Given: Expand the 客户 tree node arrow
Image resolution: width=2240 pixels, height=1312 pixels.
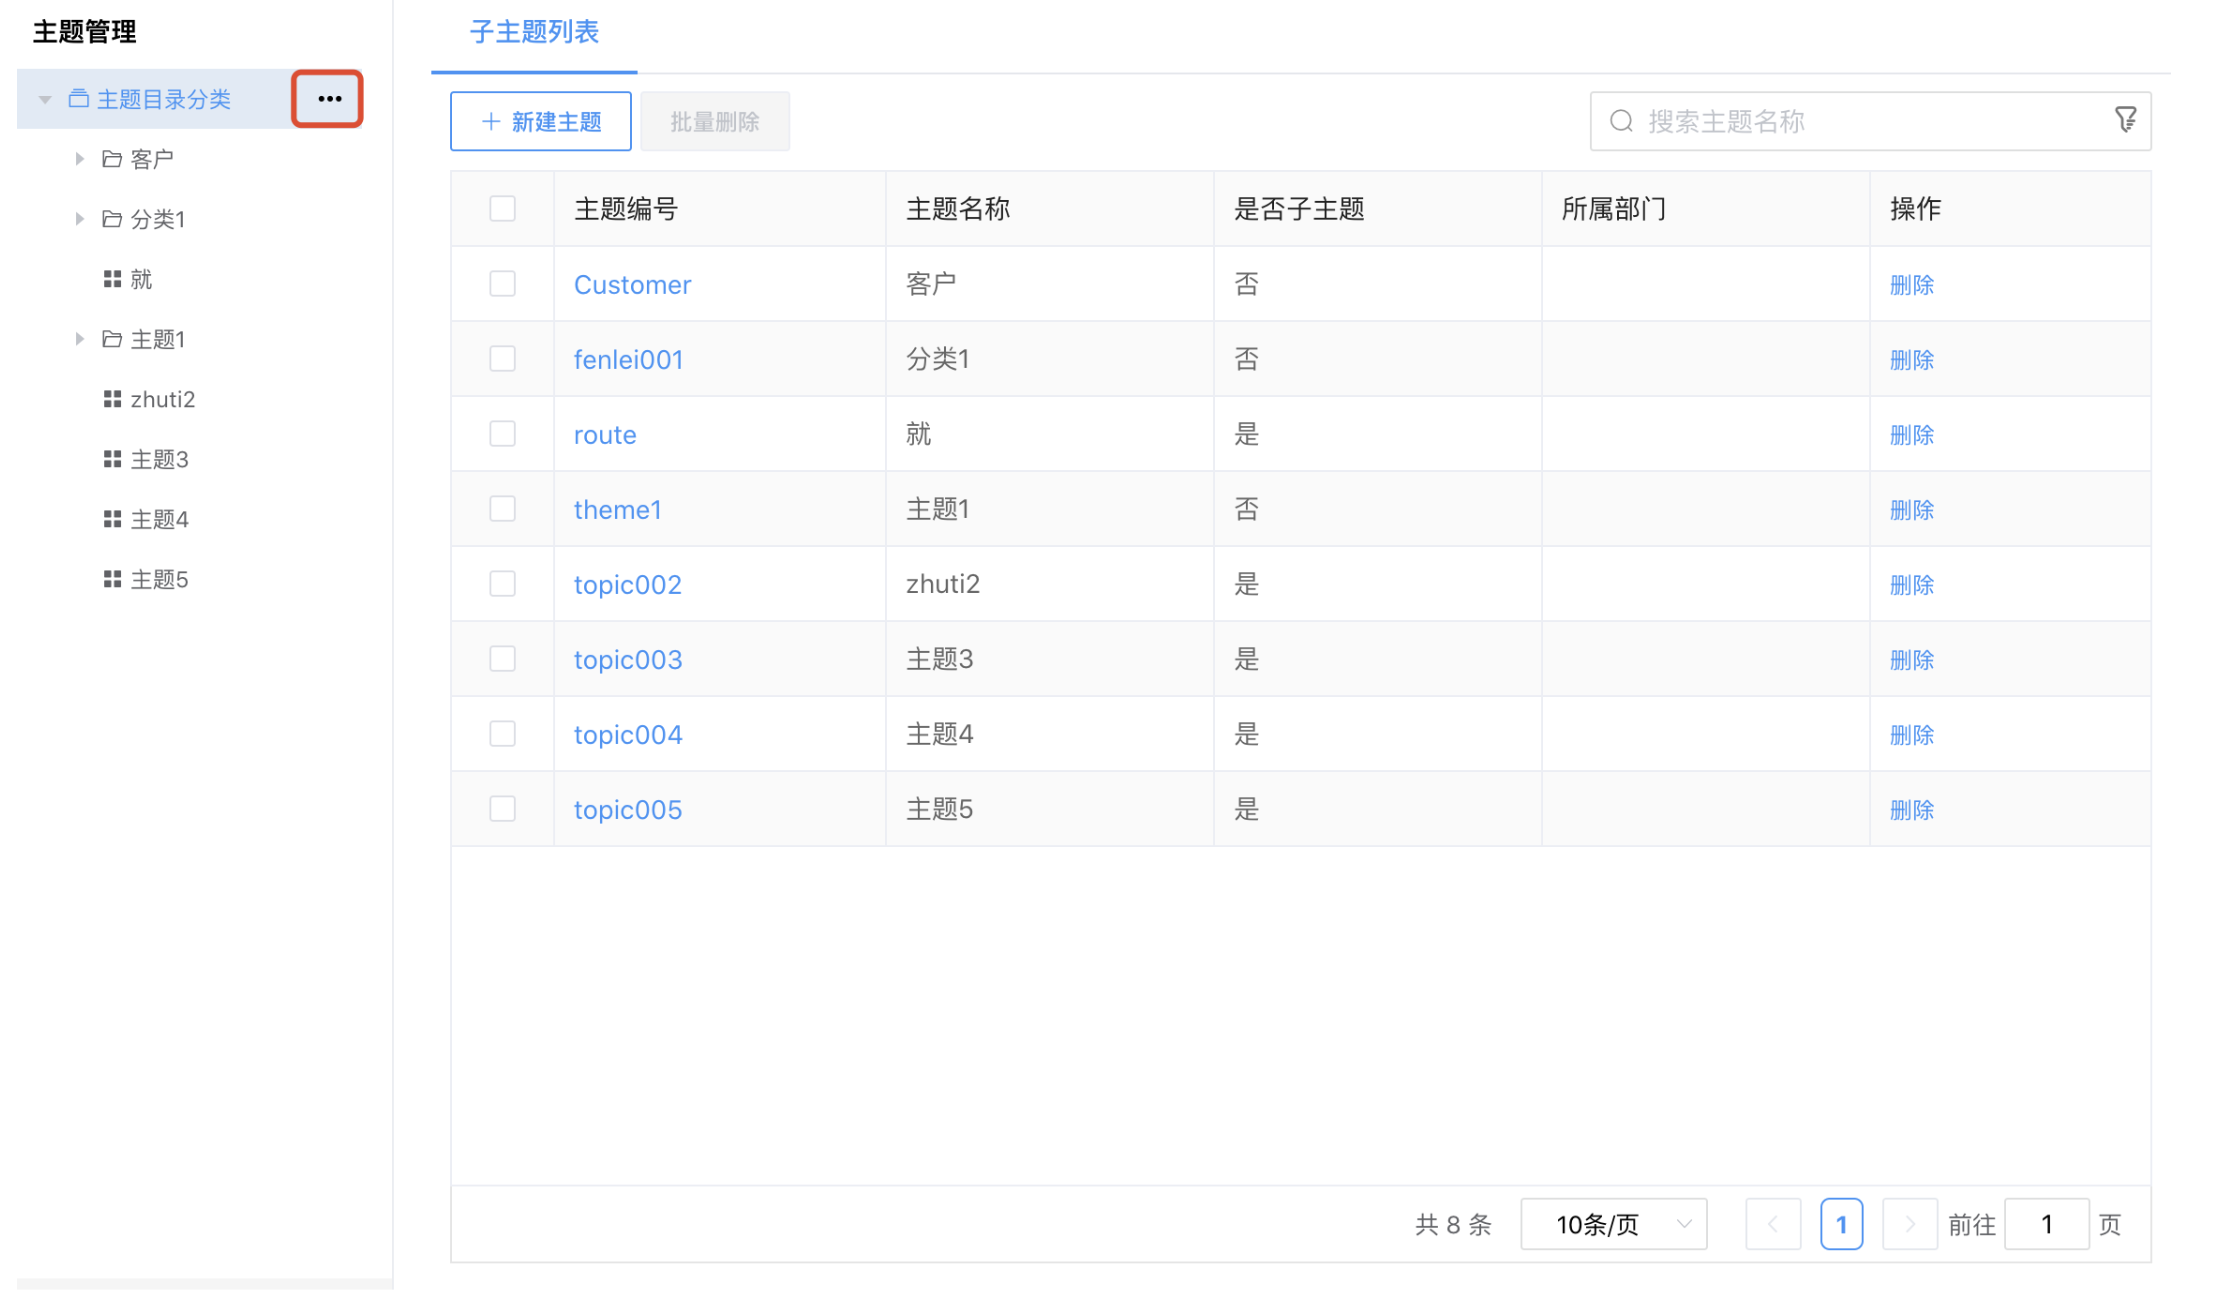Looking at the screenshot, I should coord(79,159).
